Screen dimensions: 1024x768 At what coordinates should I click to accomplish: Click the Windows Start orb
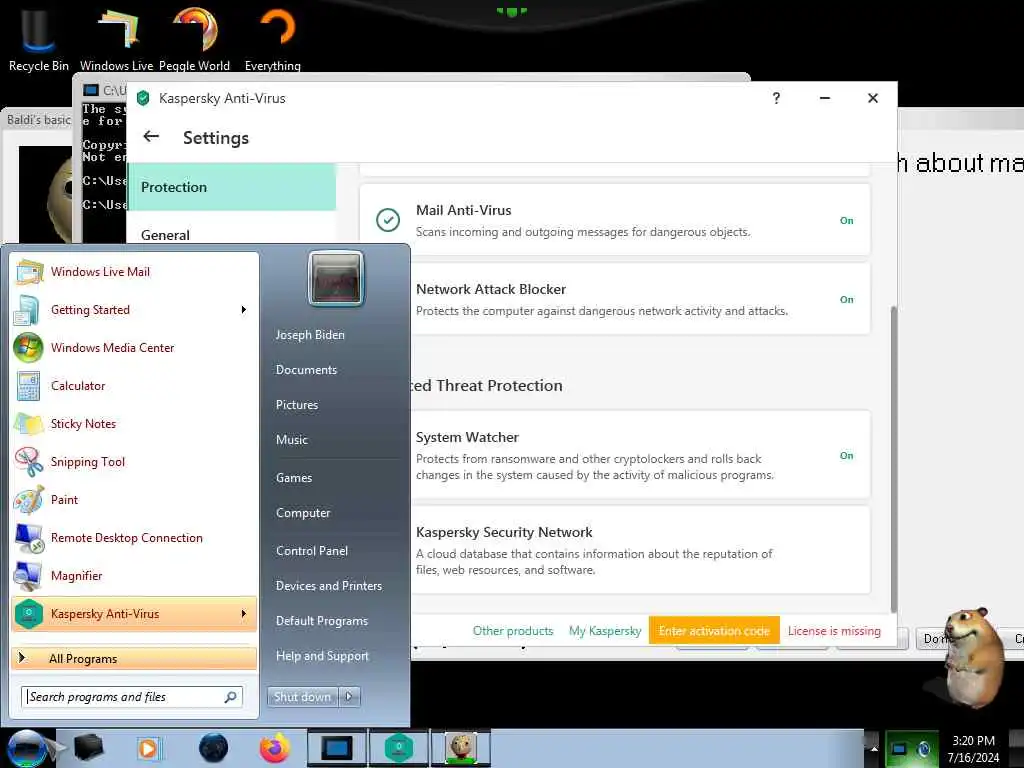(x=27, y=748)
